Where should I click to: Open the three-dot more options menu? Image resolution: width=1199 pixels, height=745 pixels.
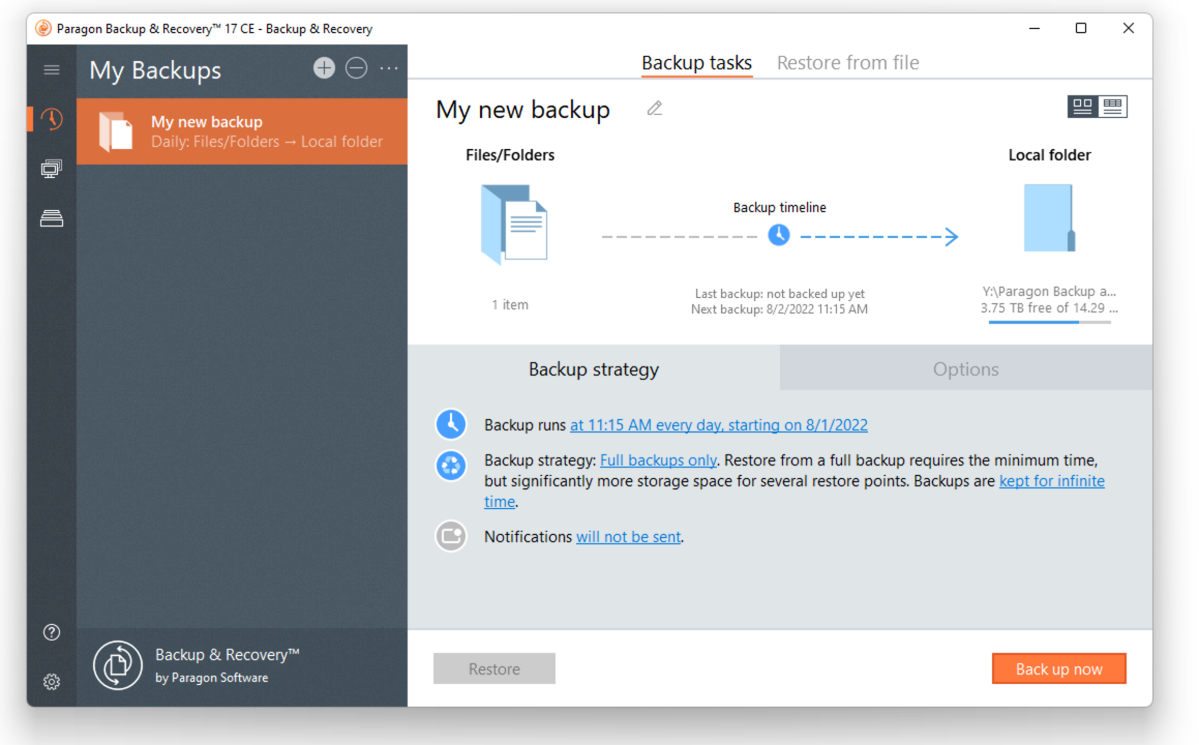click(388, 69)
